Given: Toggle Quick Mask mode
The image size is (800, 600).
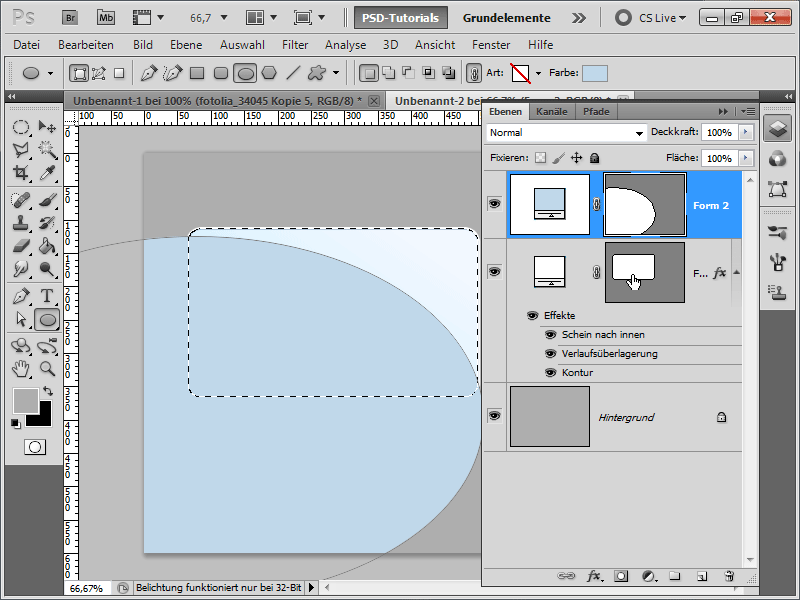Looking at the screenshot, I should click(x=35, y=447).
